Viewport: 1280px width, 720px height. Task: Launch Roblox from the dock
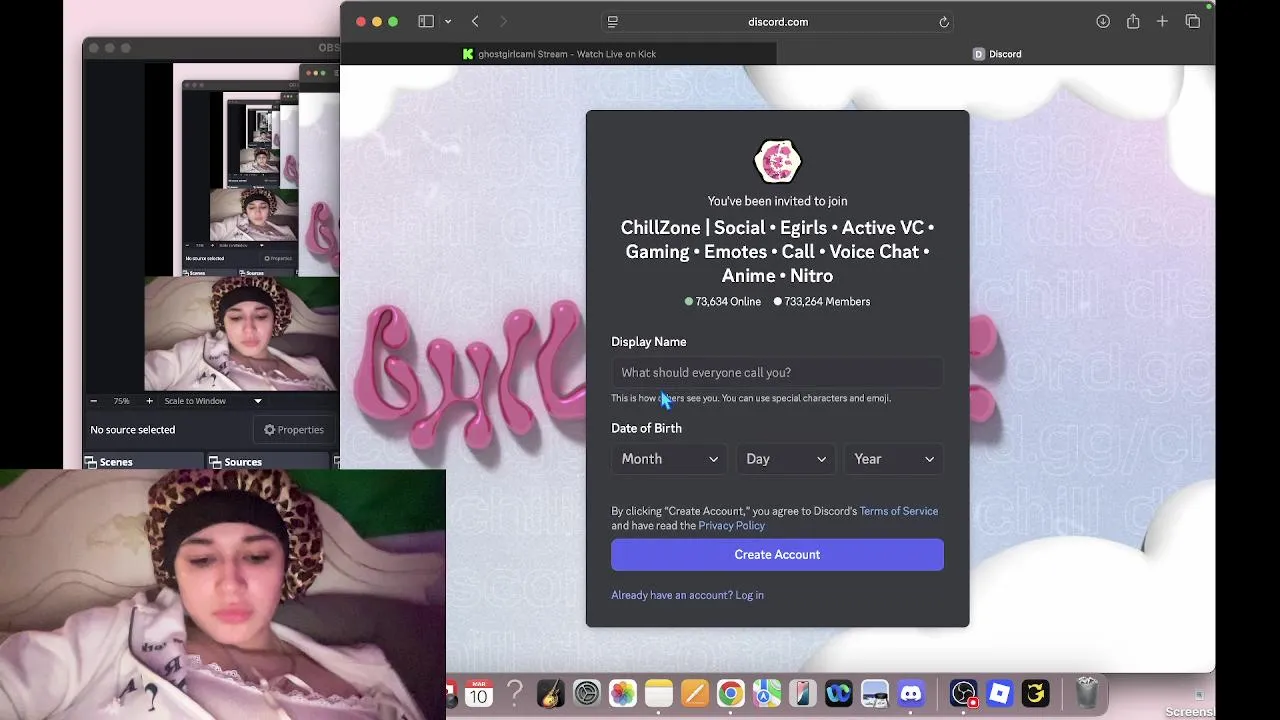pyautogui.click(x=999, y=693)
